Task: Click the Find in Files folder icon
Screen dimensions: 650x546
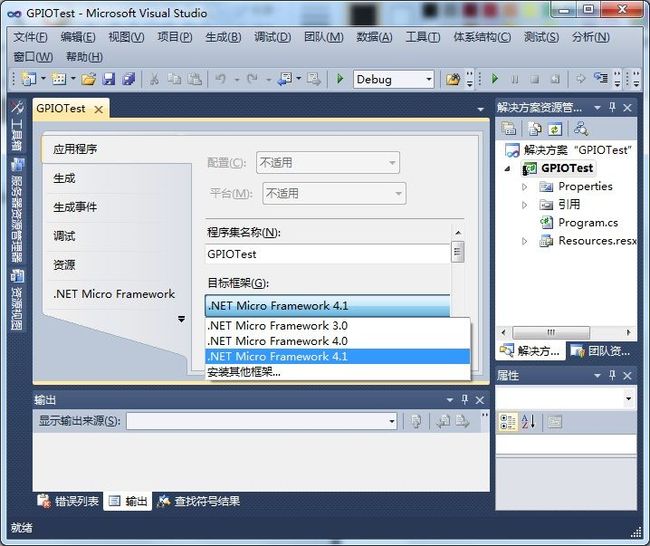Action: click(453, 79)
